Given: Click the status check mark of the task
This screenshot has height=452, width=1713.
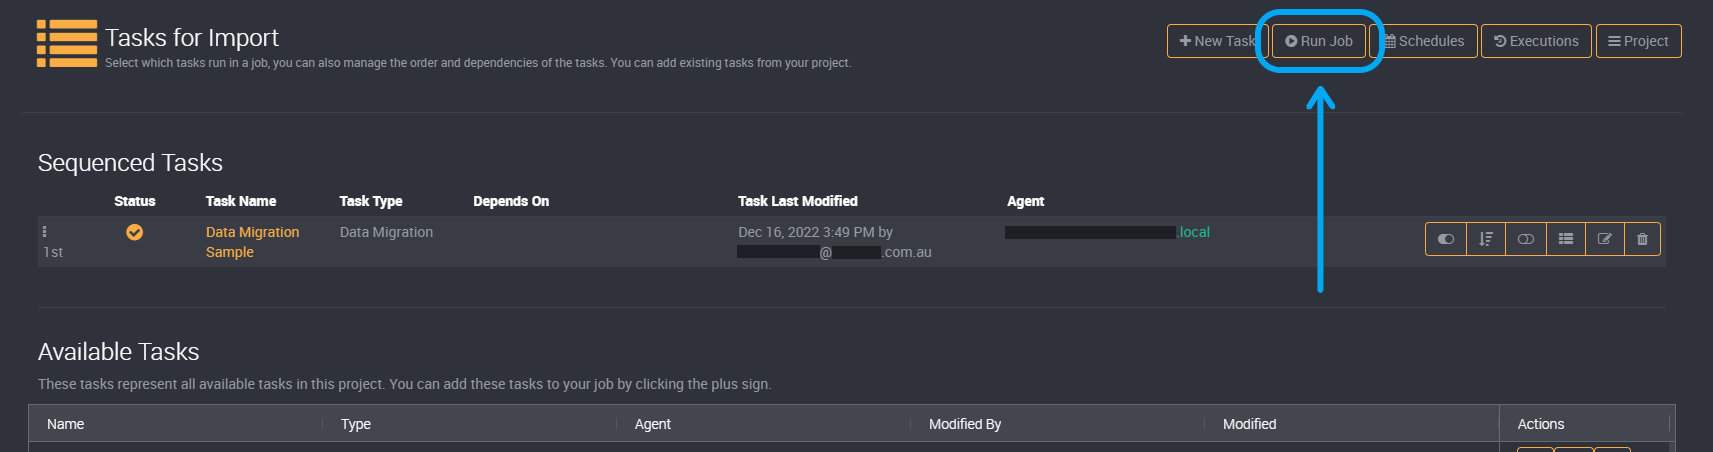Looking at the screenshot, I should 134,232.
